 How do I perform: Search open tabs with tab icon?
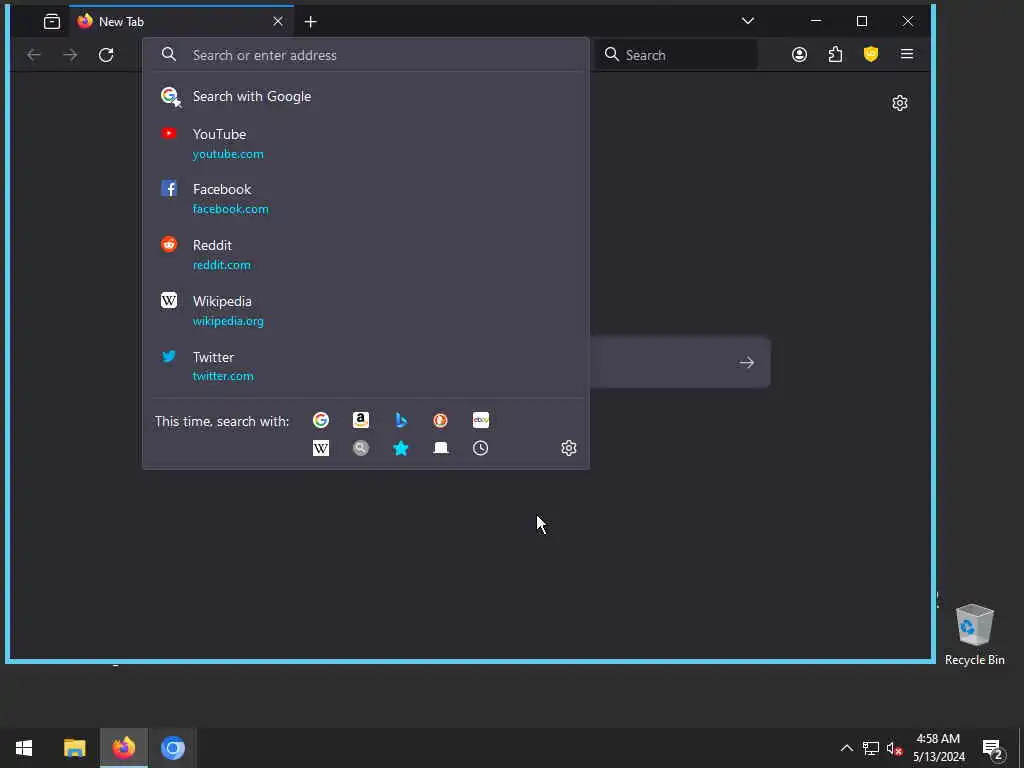(441, 448)
